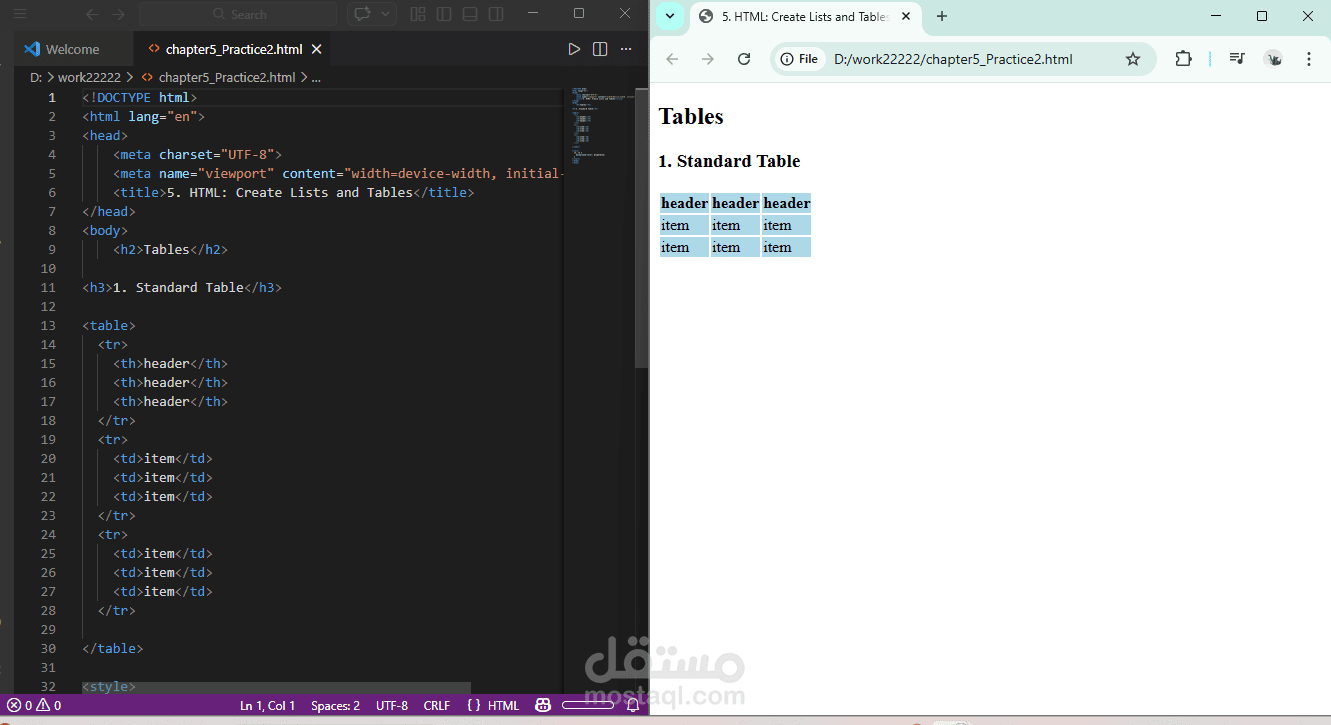The width and height of the screenshot is (1331, 725).
Task: Click Chrome back arrow
Action: coord(672,59)
